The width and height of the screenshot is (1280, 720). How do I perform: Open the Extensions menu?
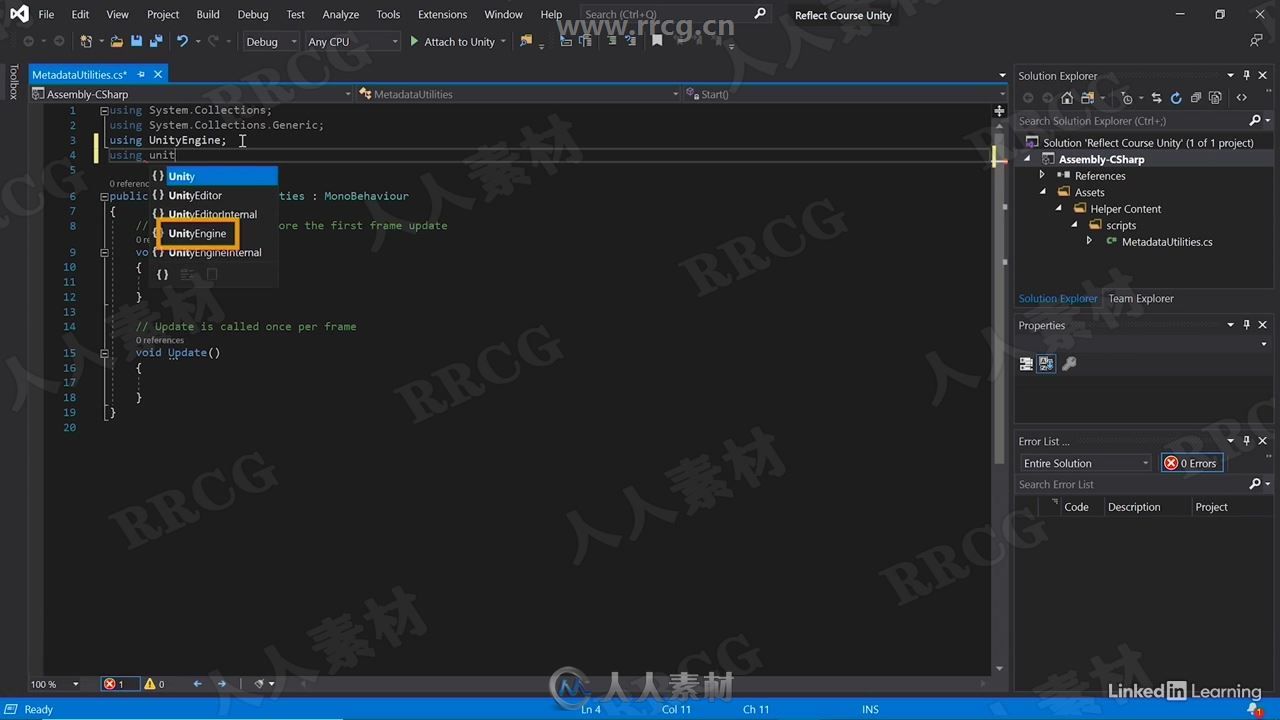442,14
